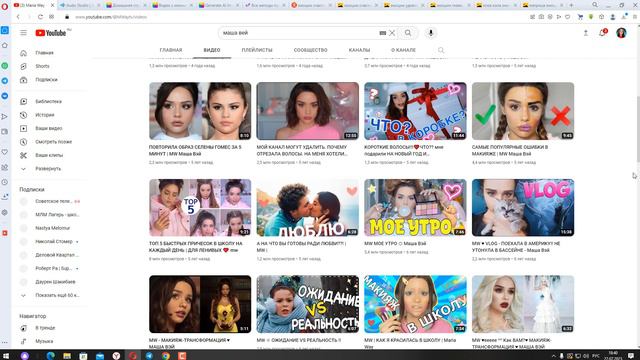
Task: Select the ВИДЕО channel tab
Action: tap(212, 50)
